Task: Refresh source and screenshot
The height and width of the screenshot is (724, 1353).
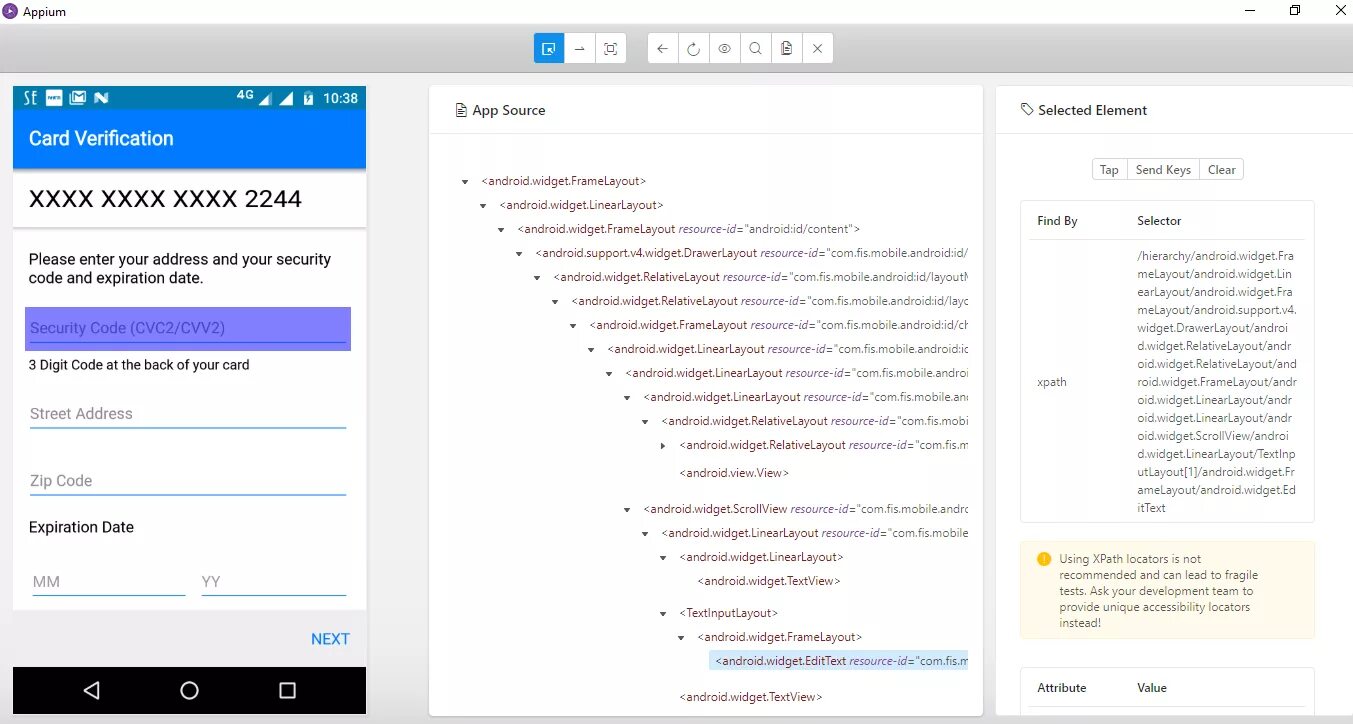Action: click(x=694, y=48)
